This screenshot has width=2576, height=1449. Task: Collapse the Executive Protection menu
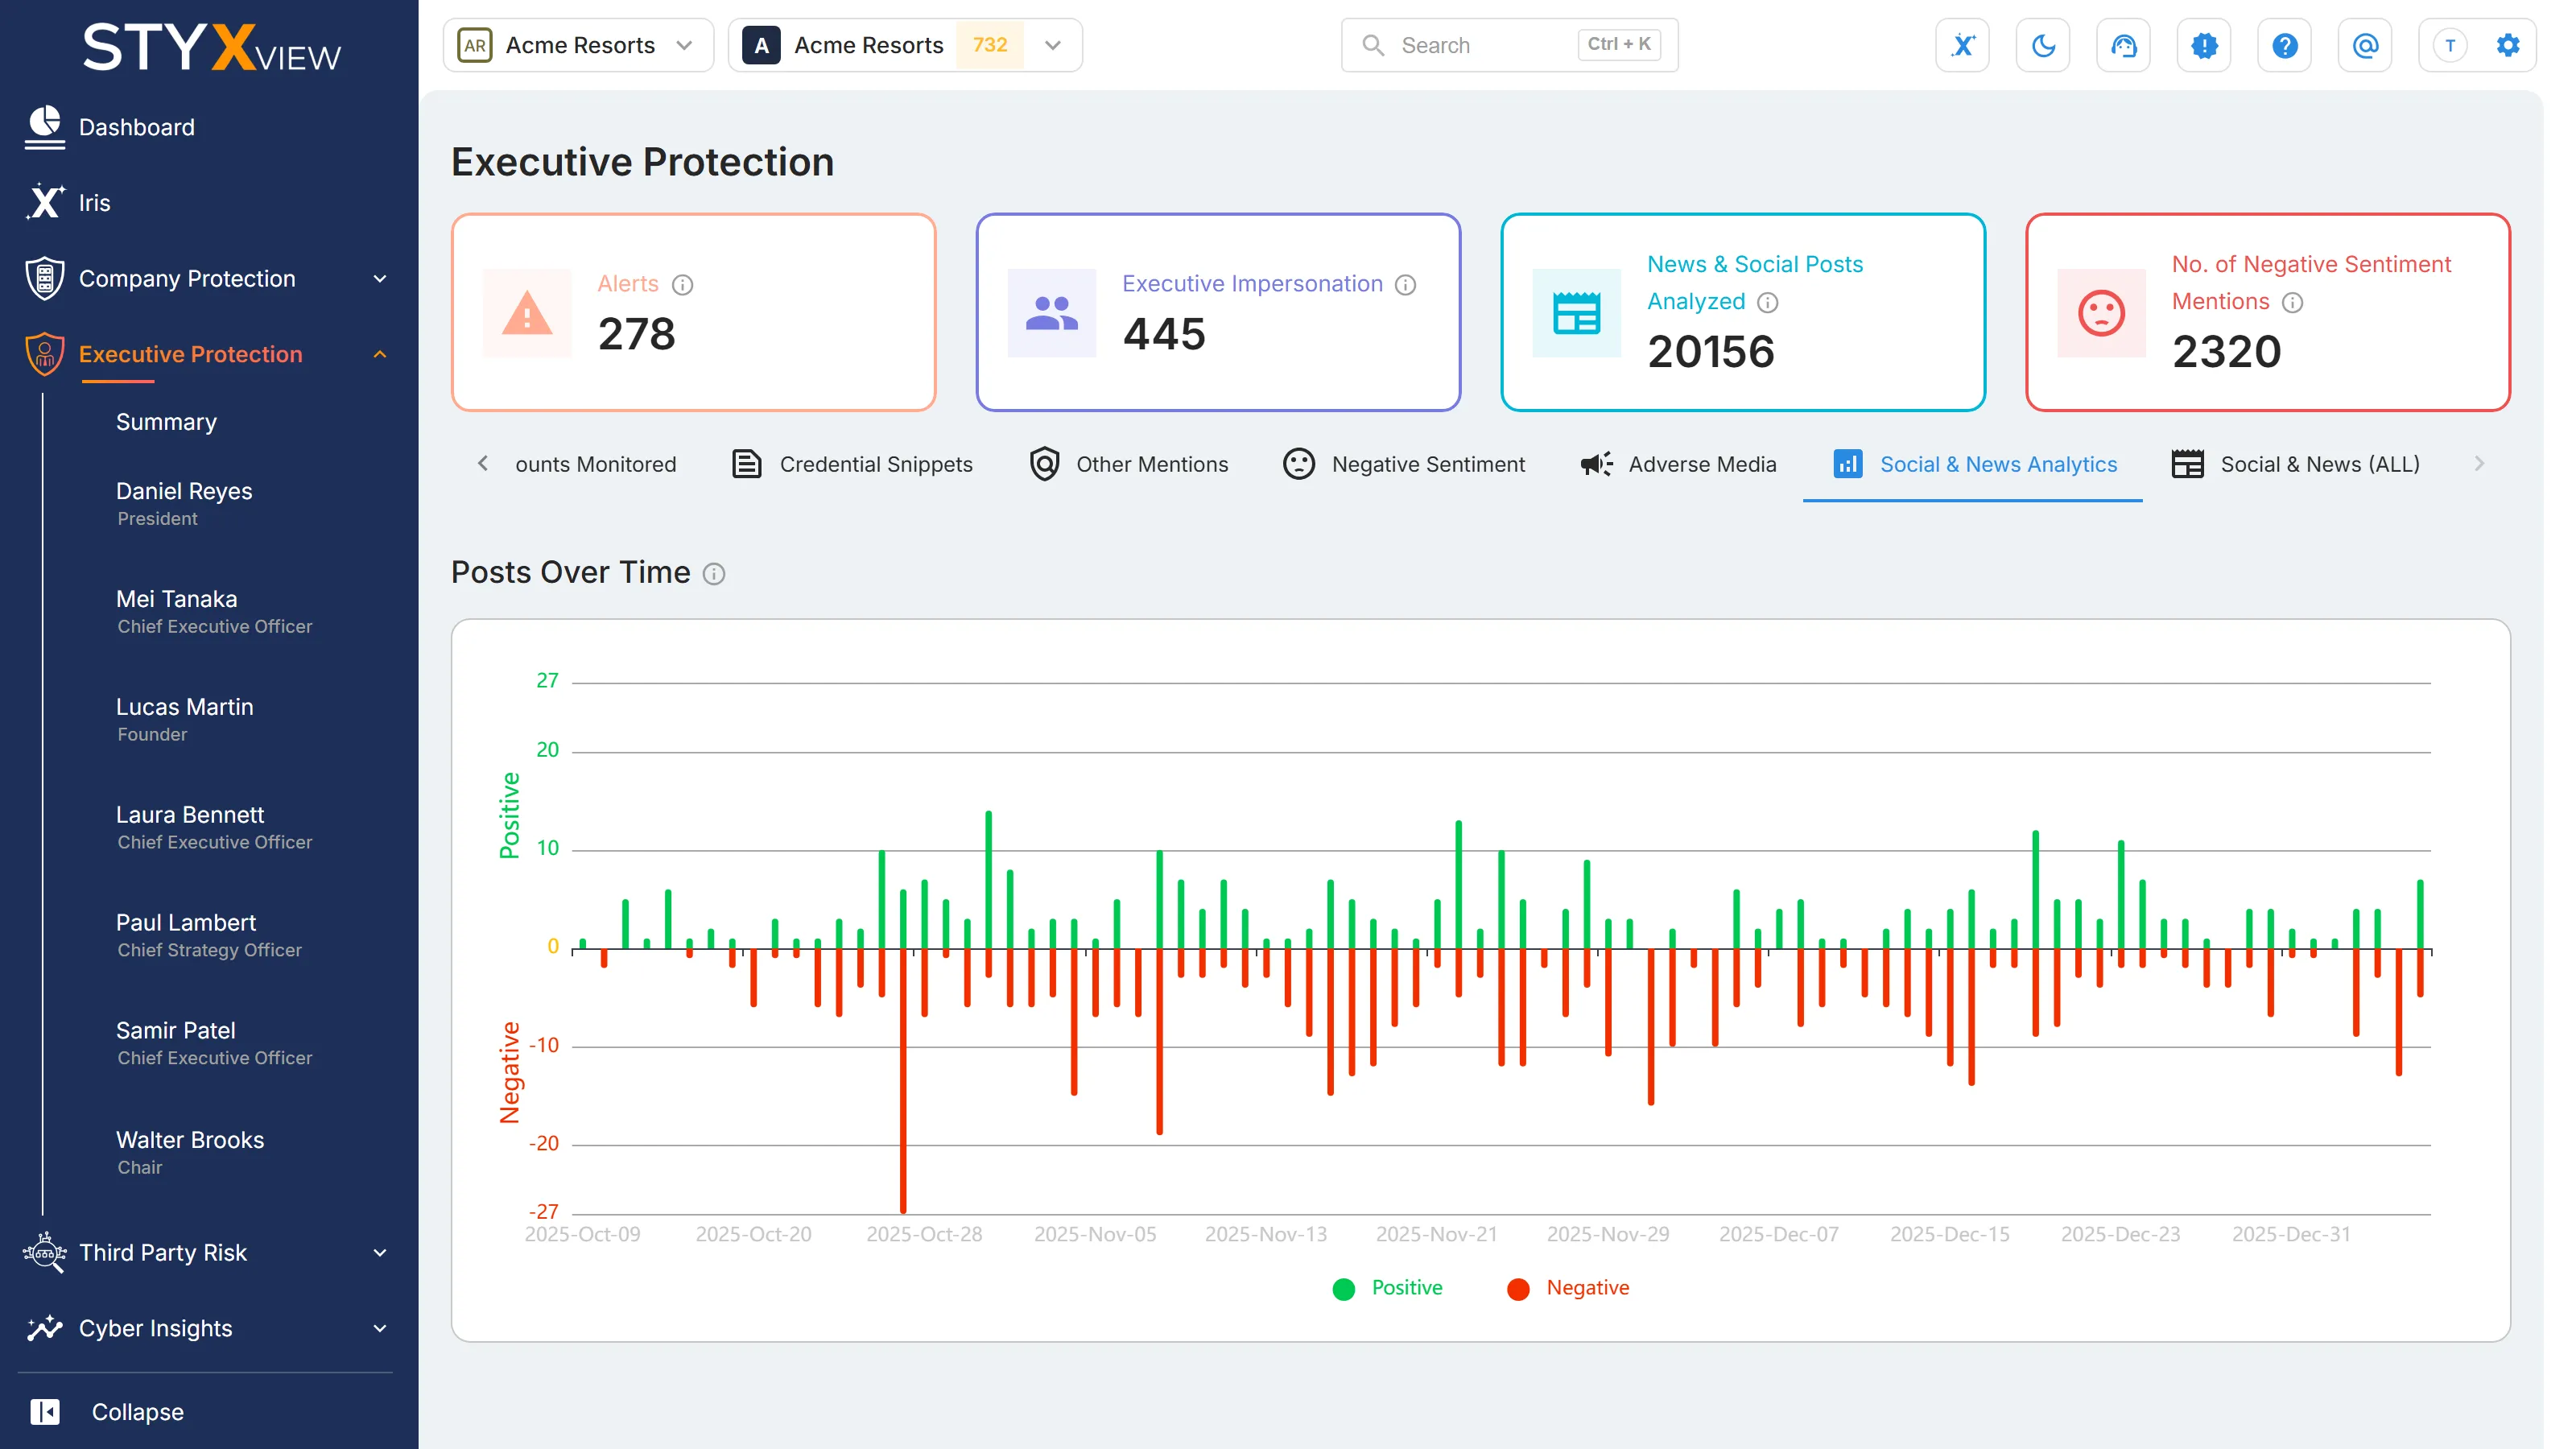tap(208, 355)
